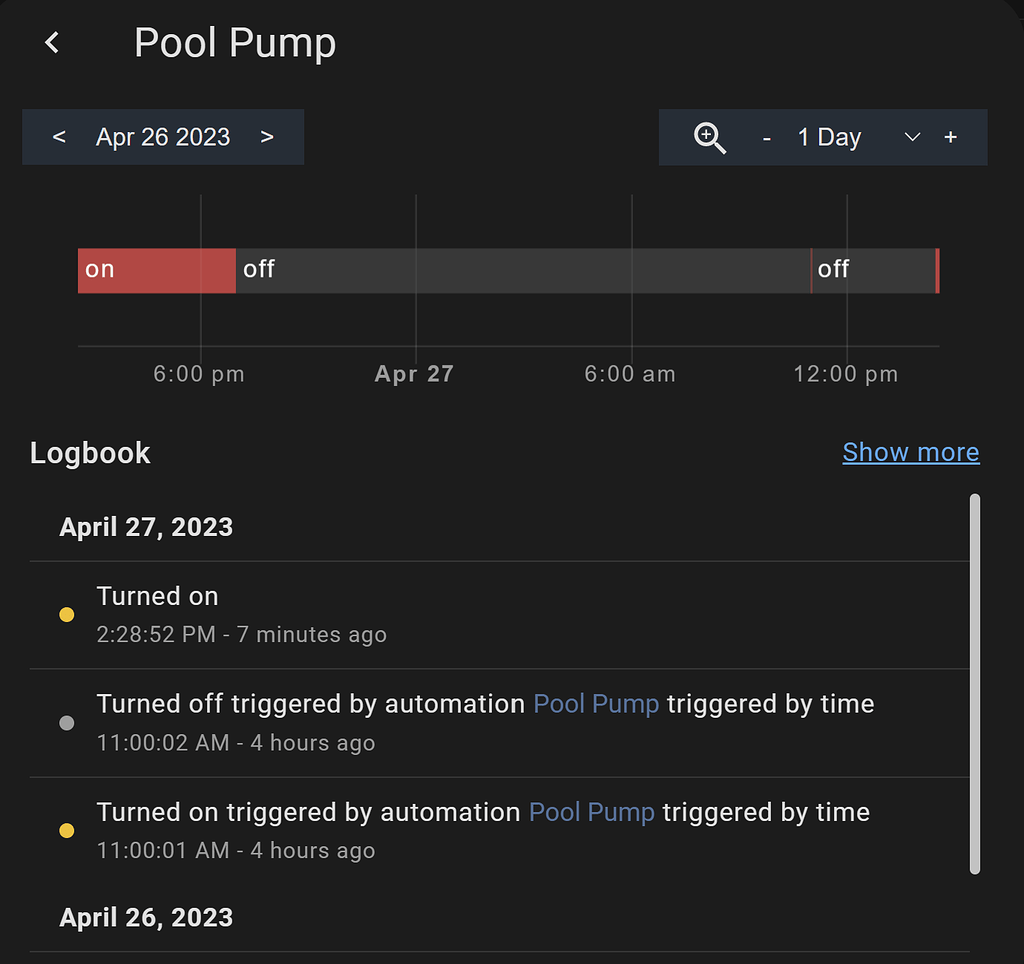Screen dimensions: 1024x964
Task: Click the yellow dot beside Turned on entry
Action: point(66,614)
